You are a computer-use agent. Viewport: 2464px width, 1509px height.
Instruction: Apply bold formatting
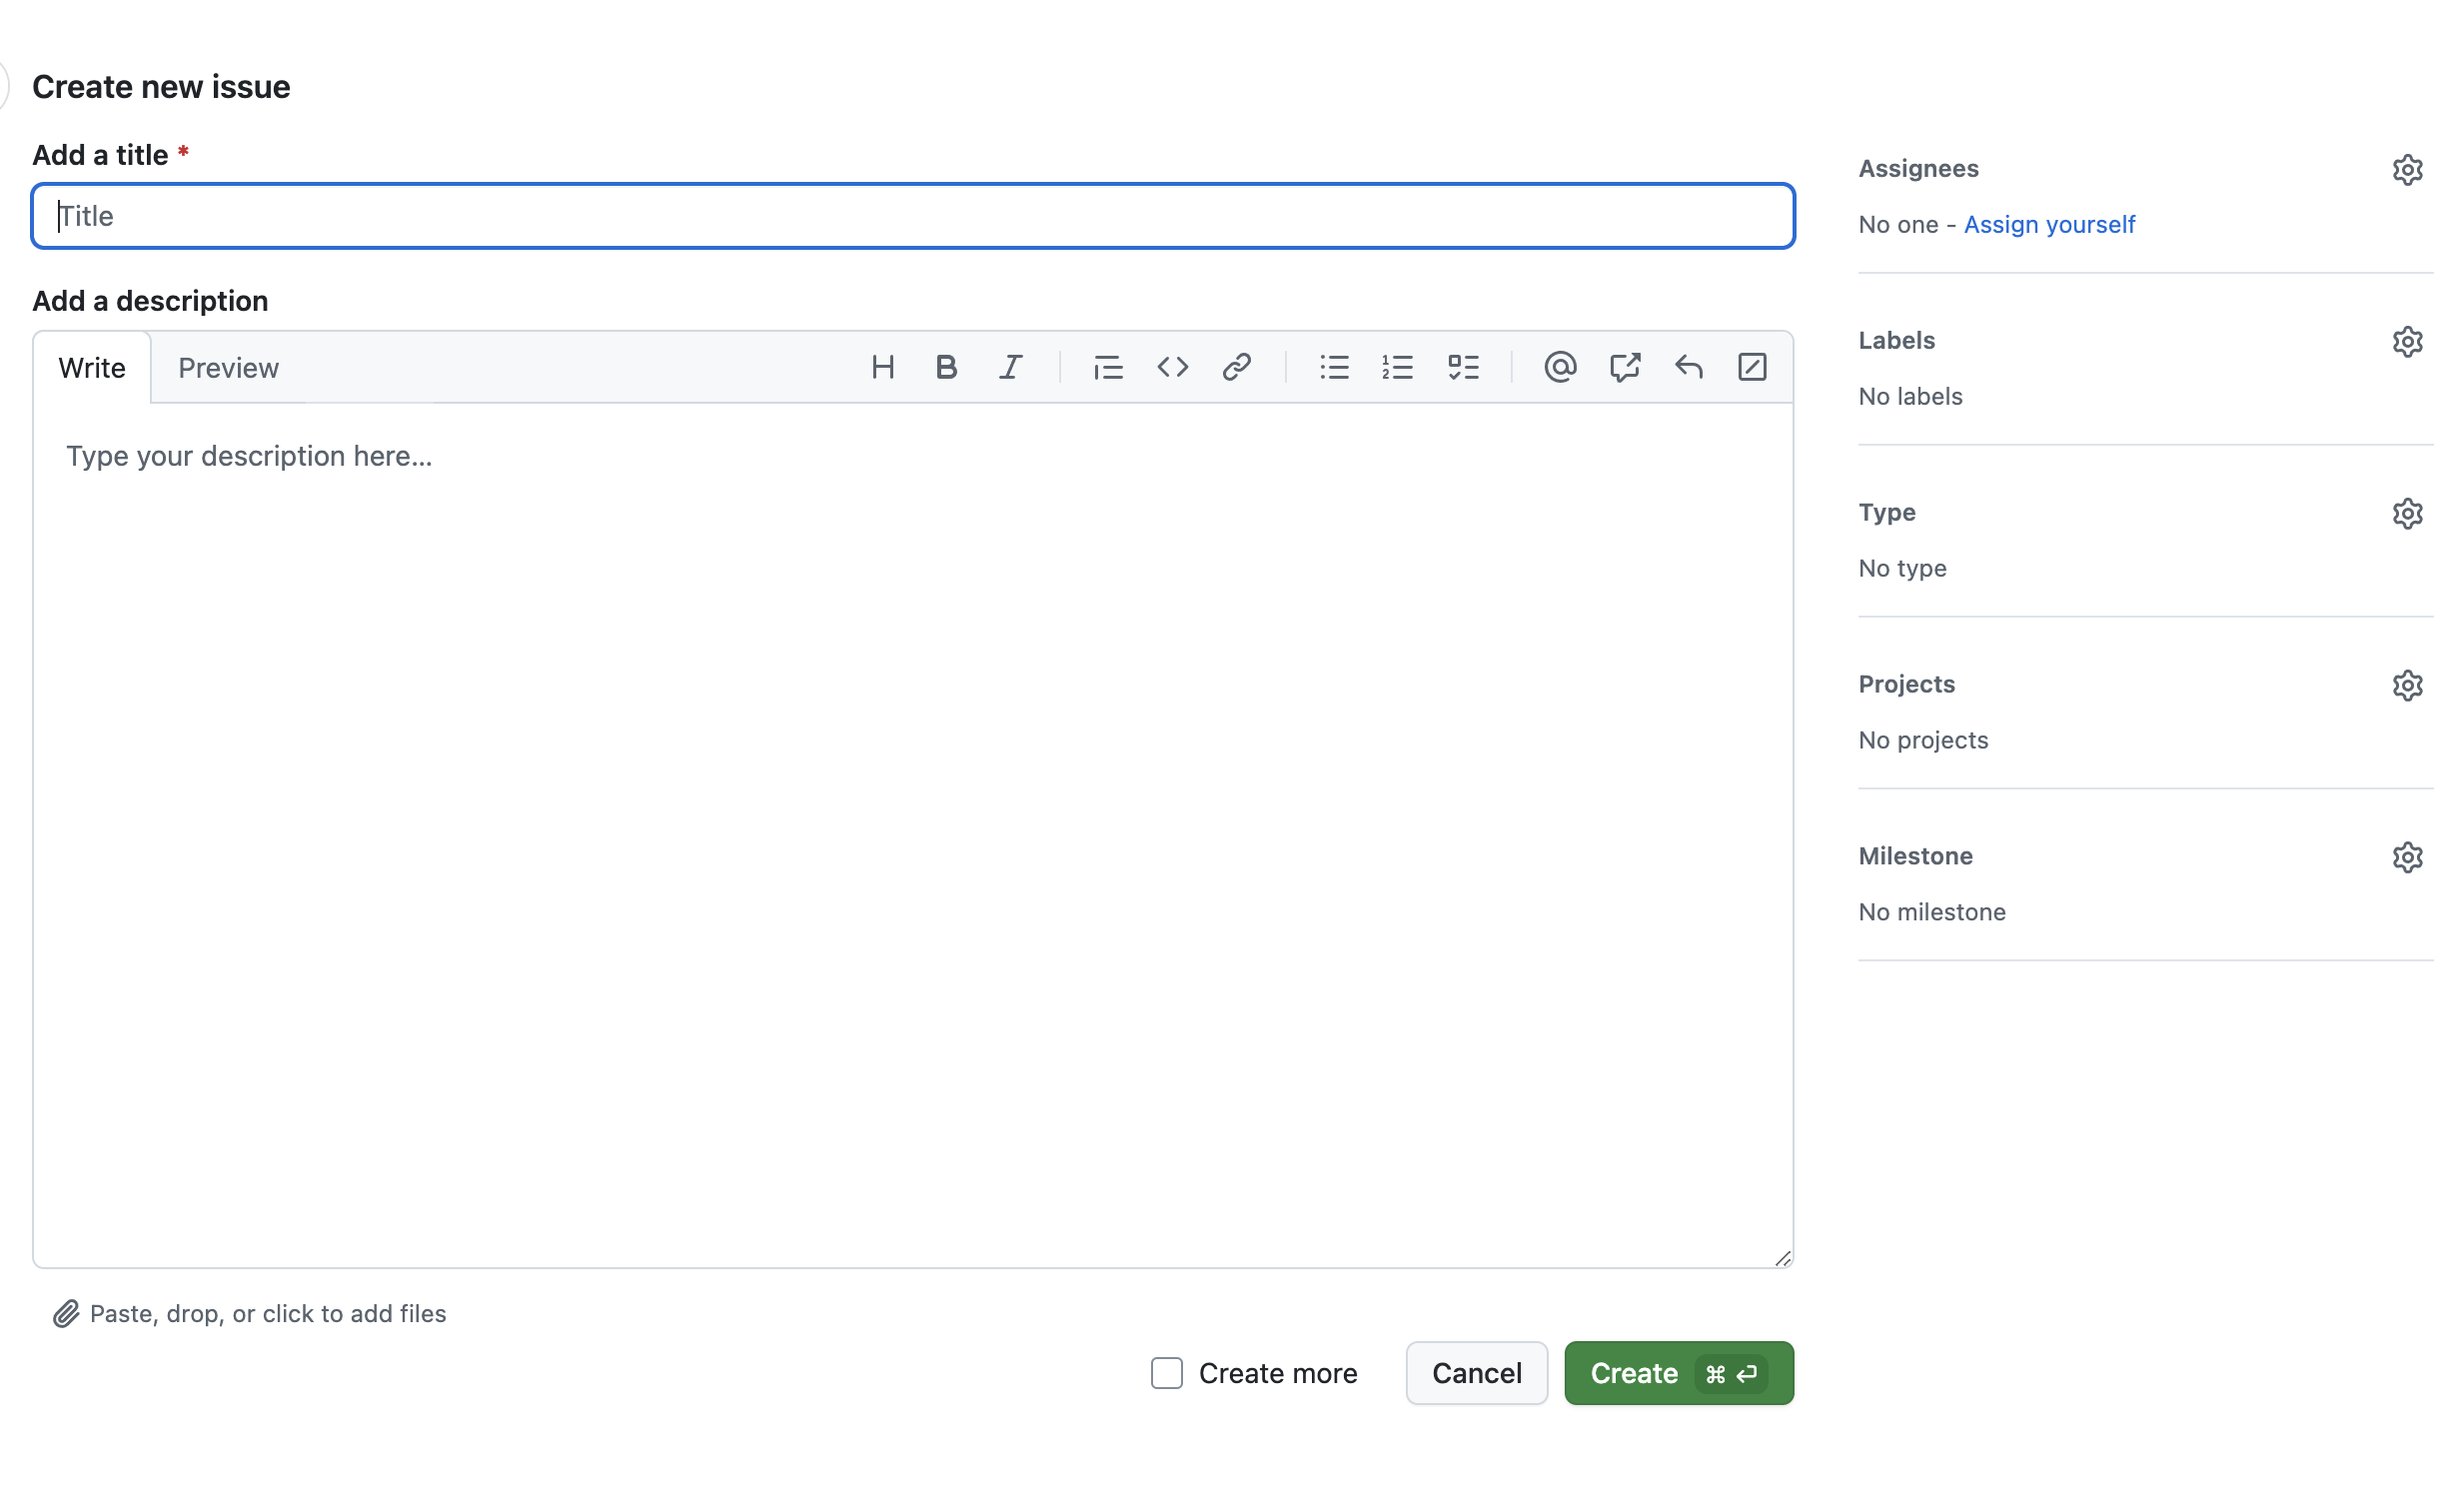pos(946,367)
